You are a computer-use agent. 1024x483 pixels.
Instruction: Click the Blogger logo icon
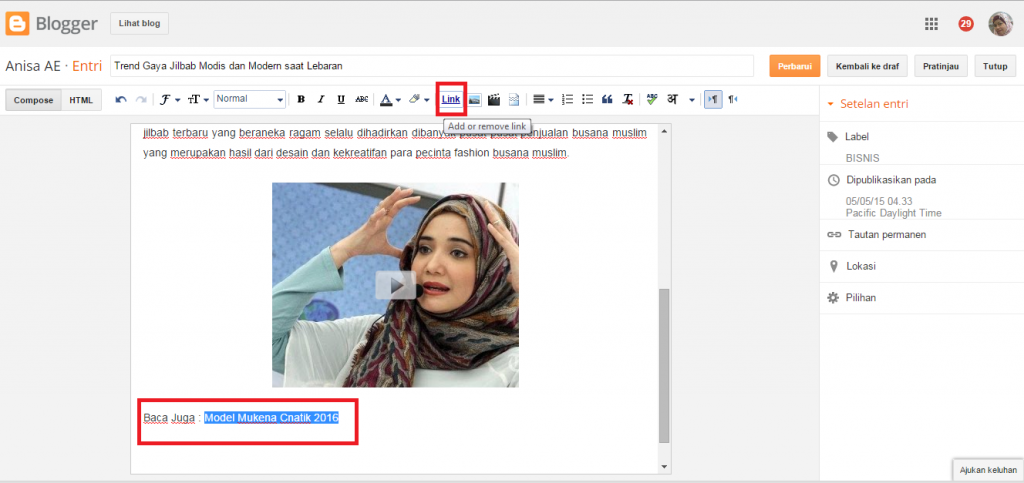pyautogui.click(x=17, y=24)
